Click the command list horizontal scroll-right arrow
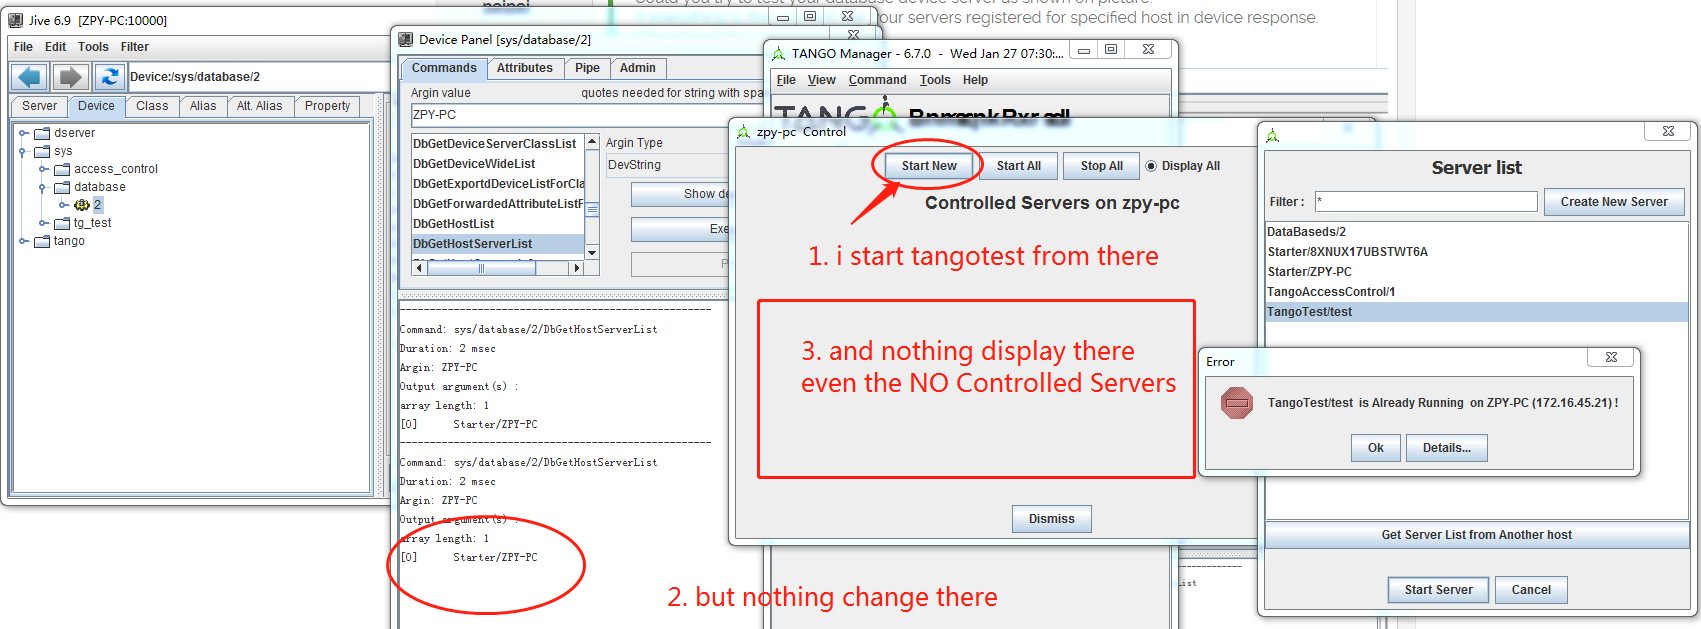 [x=576, y=268]
